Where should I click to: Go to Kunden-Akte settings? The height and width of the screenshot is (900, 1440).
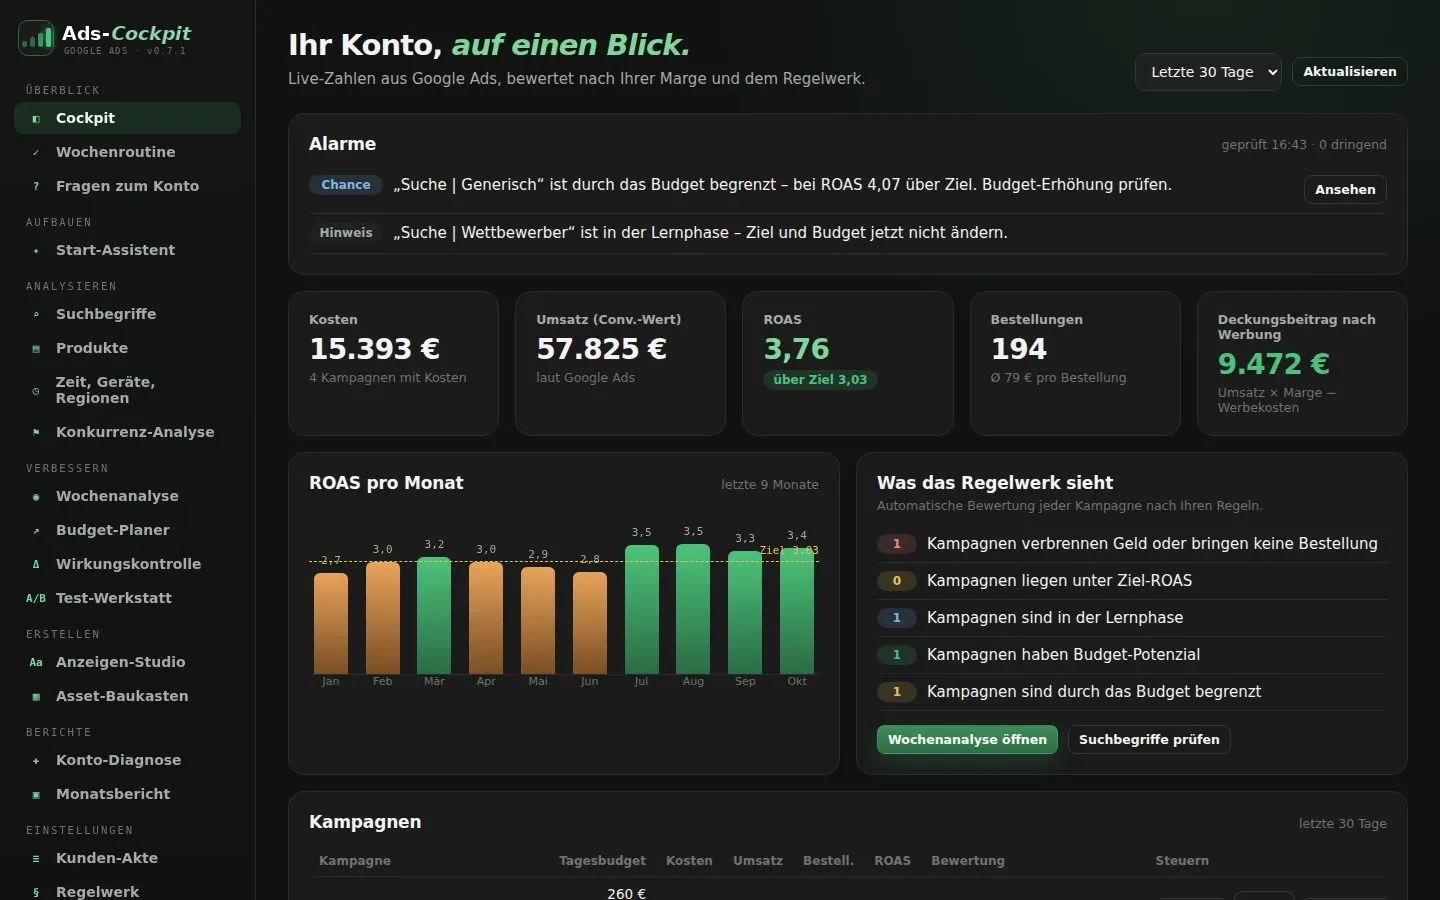(x=127, y=858)
